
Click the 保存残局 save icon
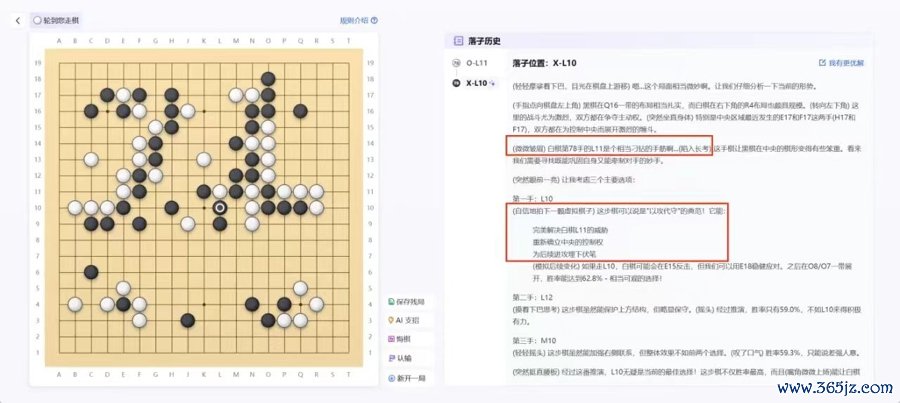pyautogui.click(x=391, y=301)
